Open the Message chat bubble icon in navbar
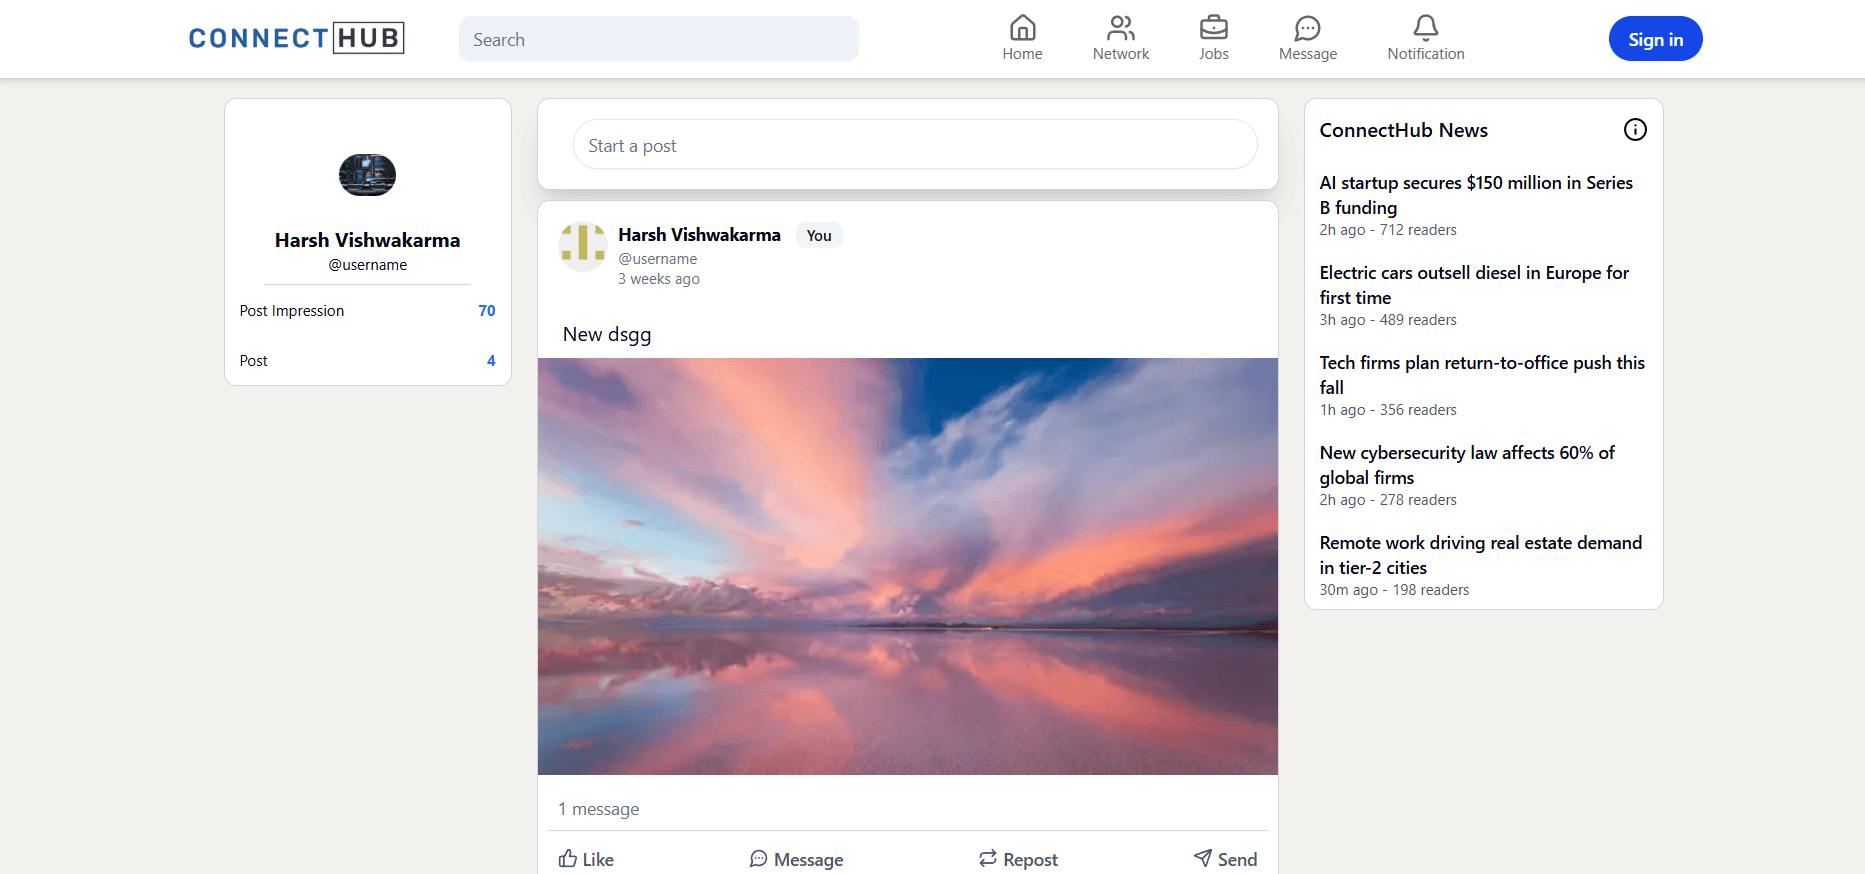Image resolution: width=1865 pixels, height=874 pixels. [x=1307, y=28]
